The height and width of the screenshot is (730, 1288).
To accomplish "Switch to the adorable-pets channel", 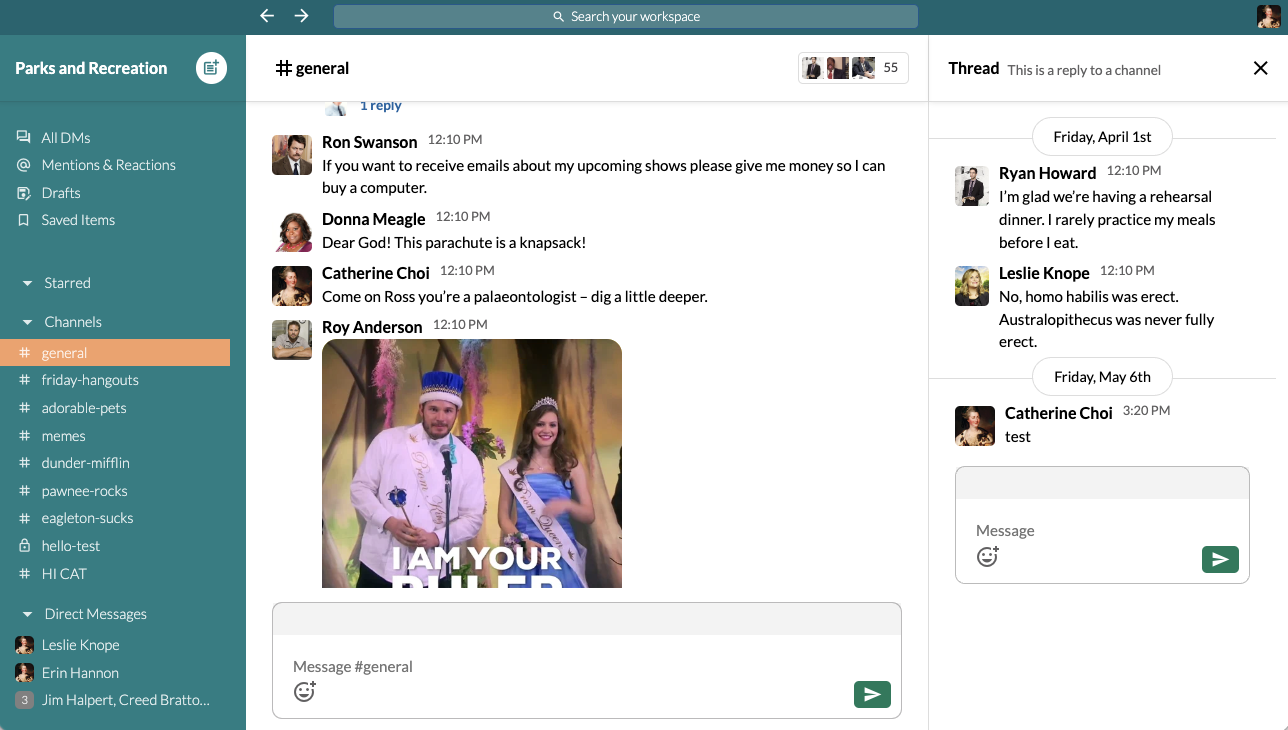I will click(x=84, y=408).
